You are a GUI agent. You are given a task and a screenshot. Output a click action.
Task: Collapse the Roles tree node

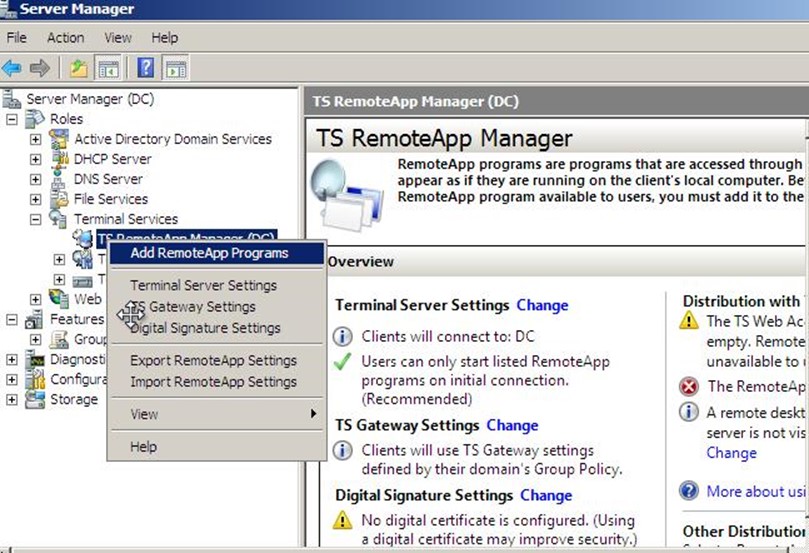click(13, 119)
